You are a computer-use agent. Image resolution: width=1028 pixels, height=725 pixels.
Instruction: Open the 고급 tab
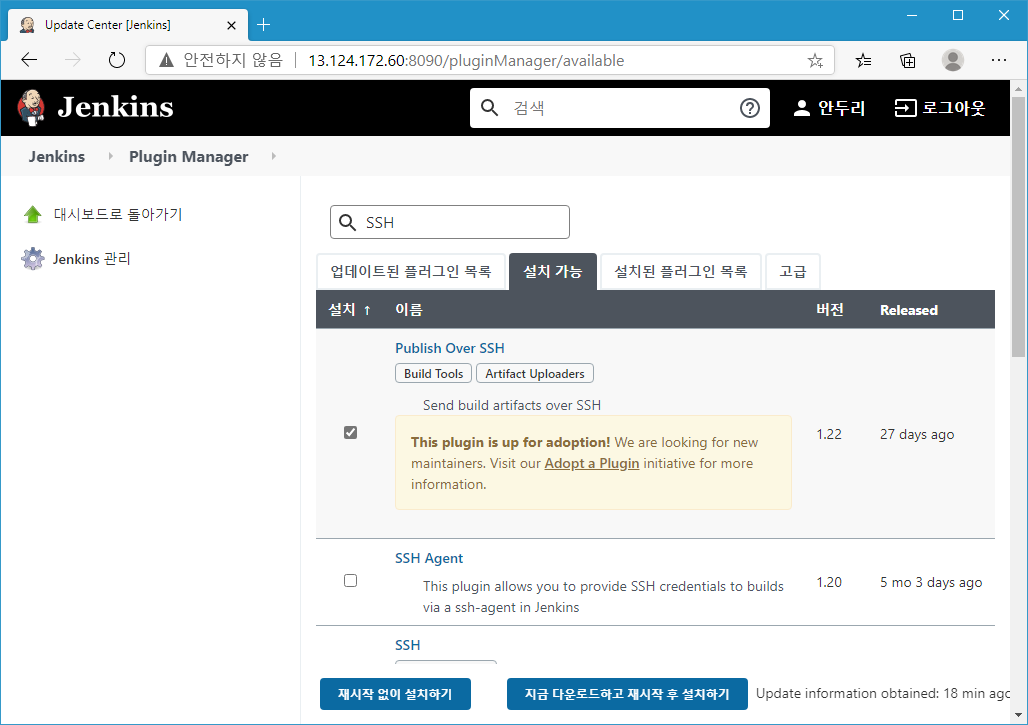point(793,271)
